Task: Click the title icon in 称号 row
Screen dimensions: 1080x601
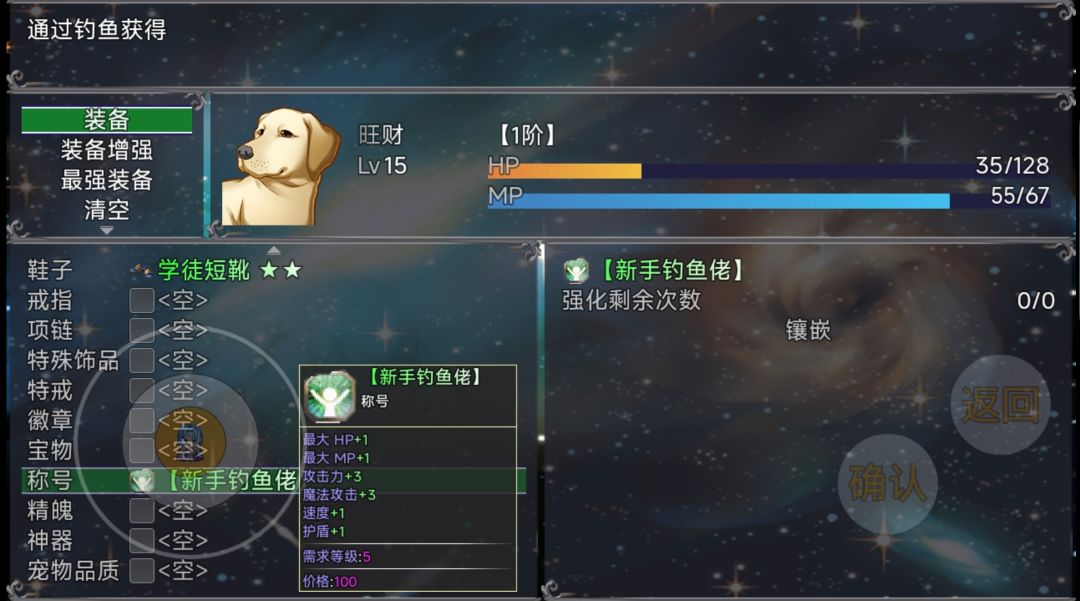Action: pyautogui.click(x=142, y=481)
